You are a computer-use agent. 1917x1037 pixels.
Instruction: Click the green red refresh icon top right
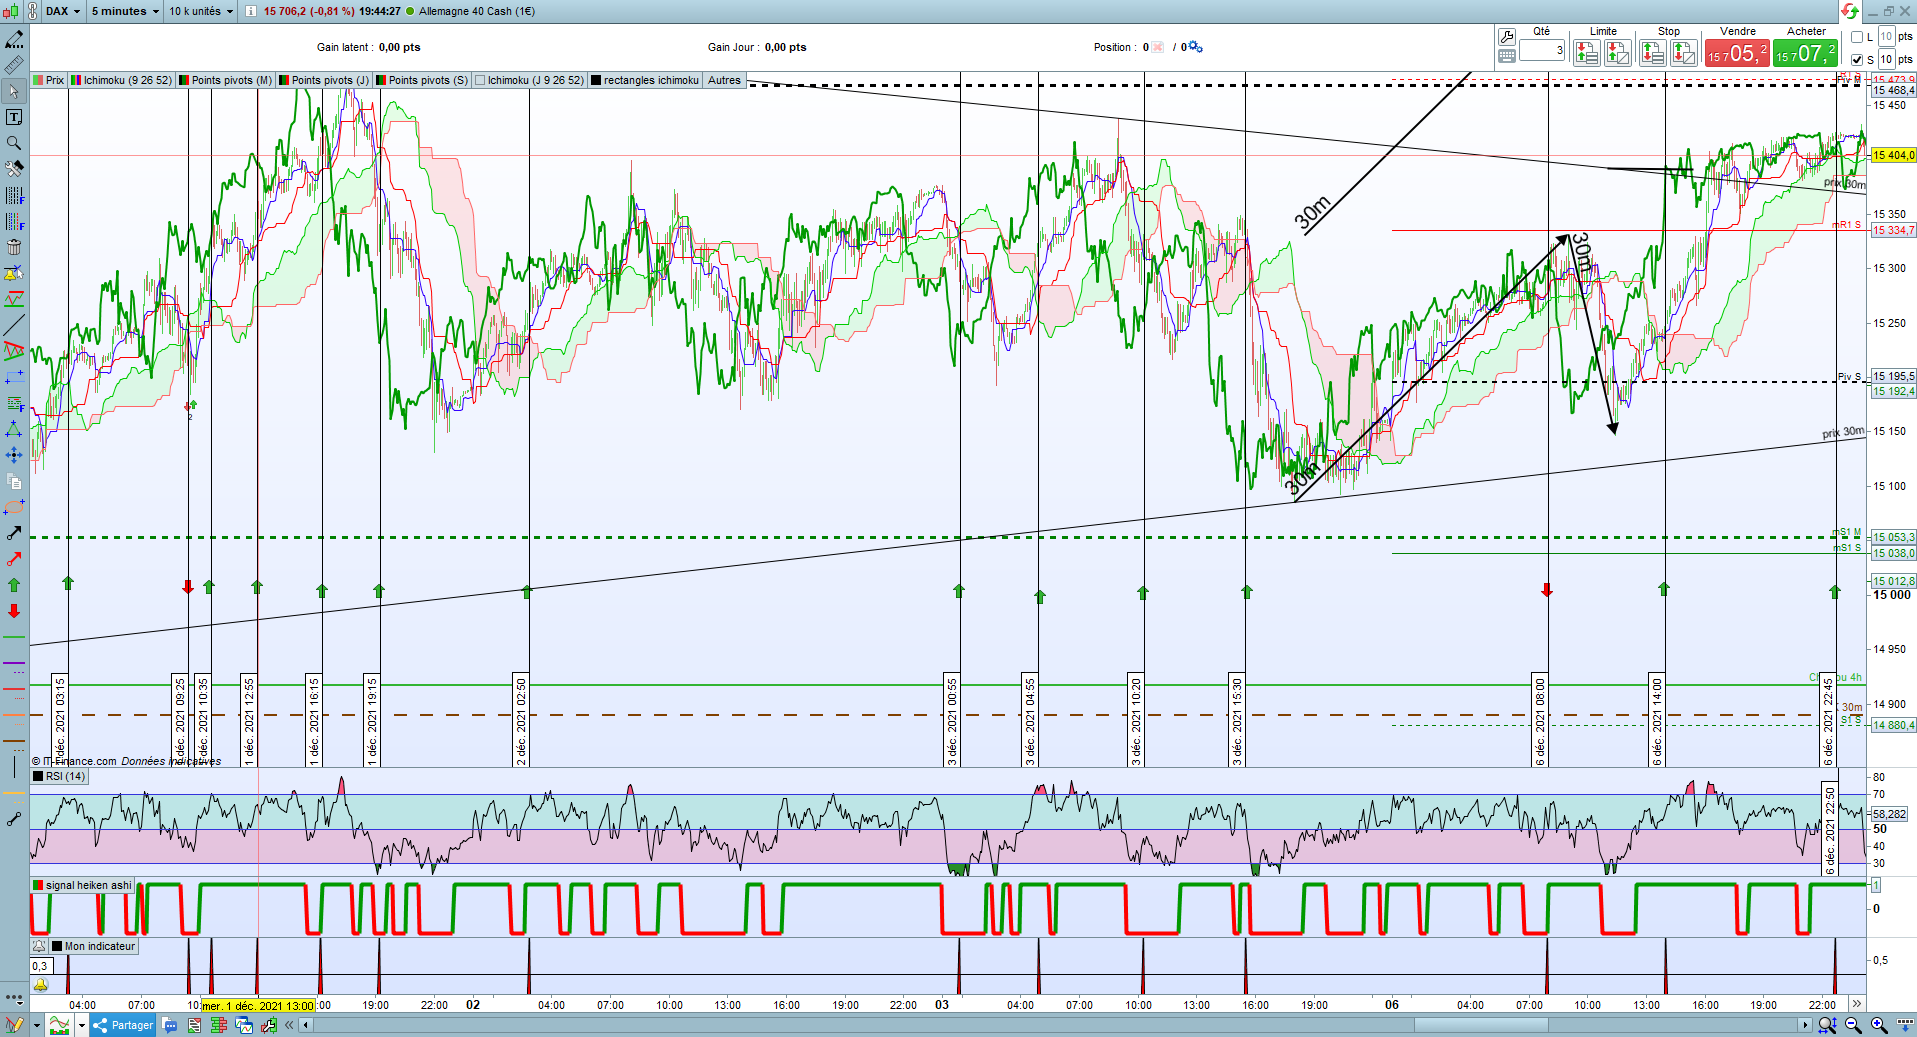coord(1850,11)
